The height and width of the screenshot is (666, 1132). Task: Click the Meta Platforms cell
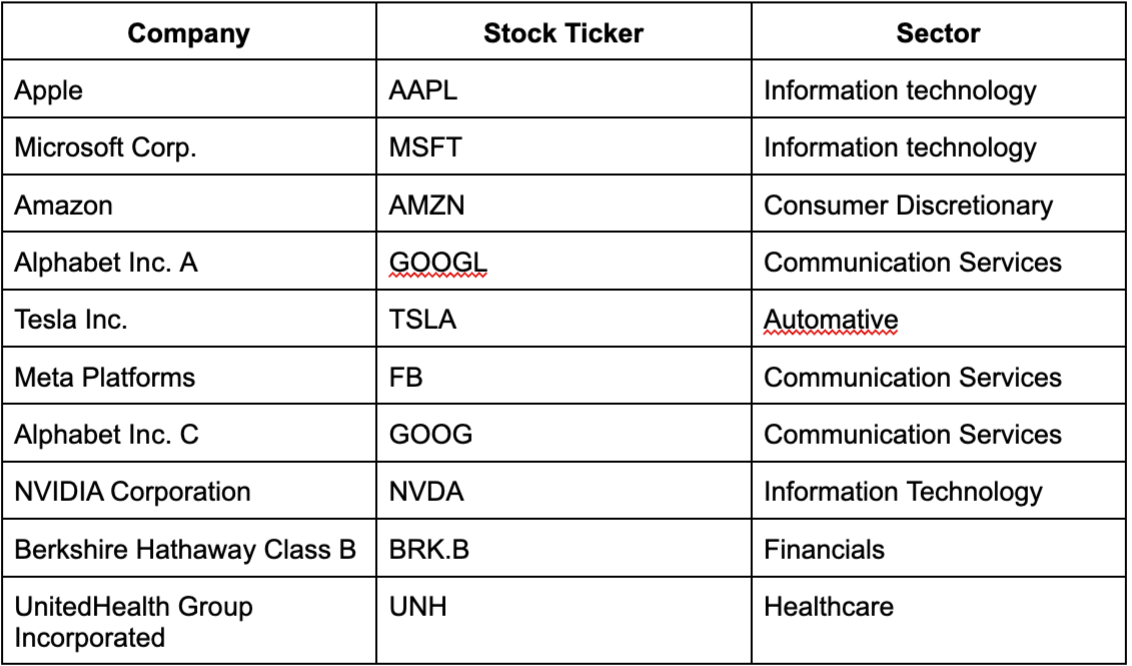tap(188, 376)
